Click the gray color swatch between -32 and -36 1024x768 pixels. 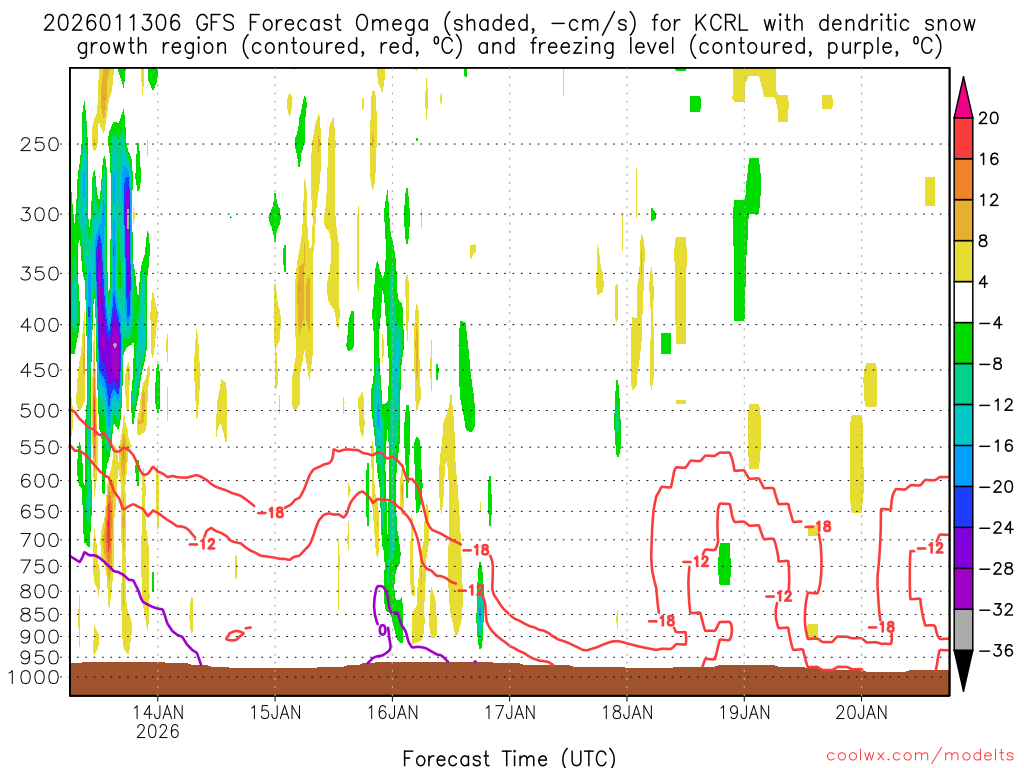(963, 630)
